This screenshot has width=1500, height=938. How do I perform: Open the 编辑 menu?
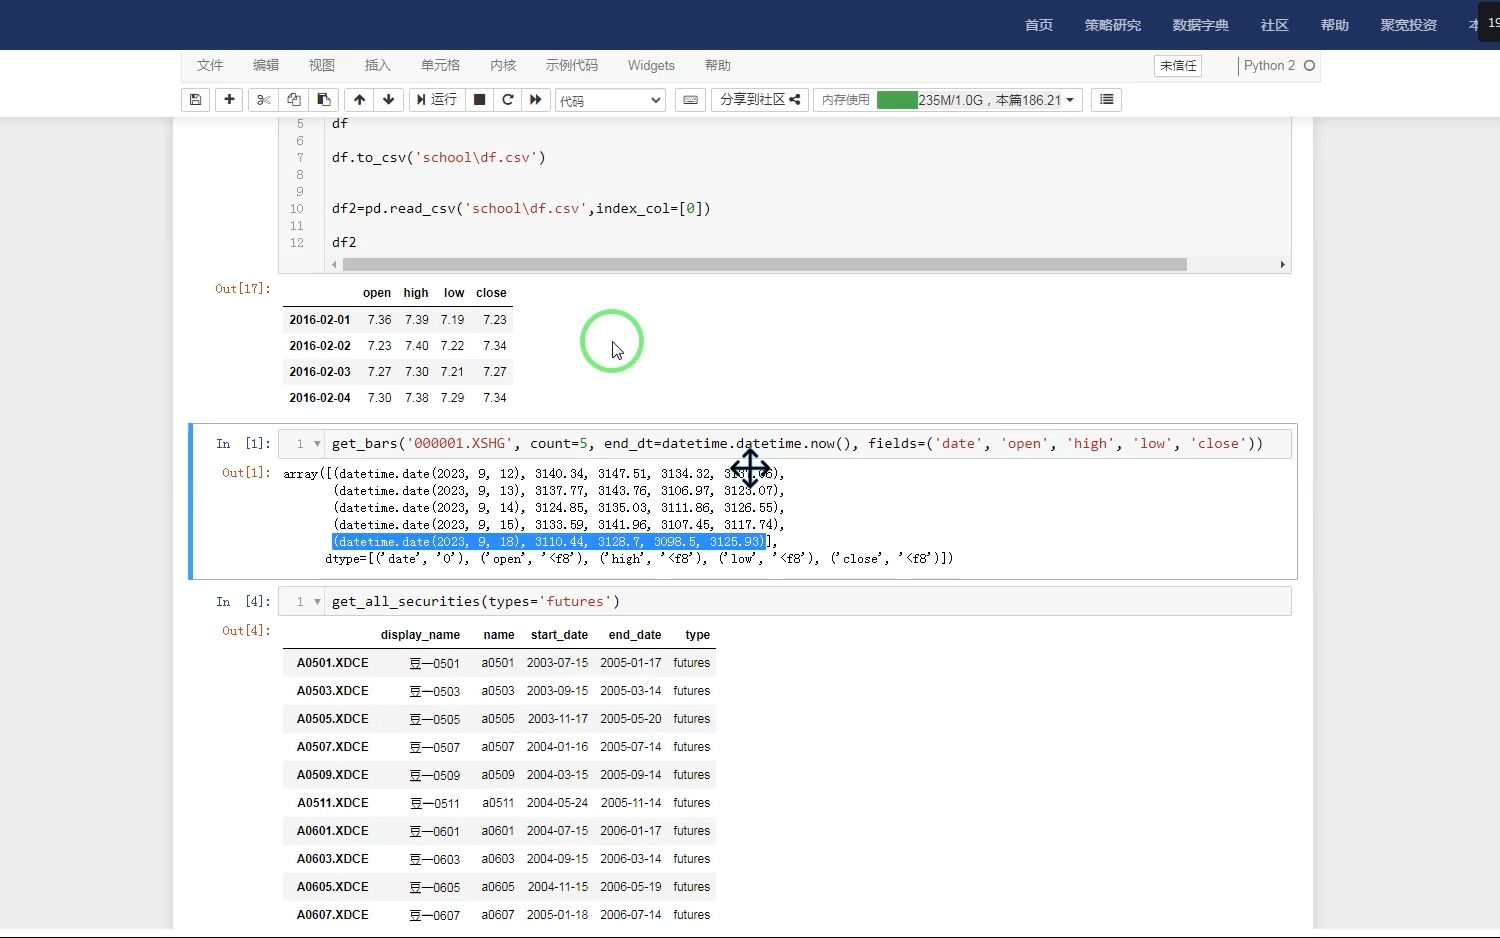click(x=266, y=66)
